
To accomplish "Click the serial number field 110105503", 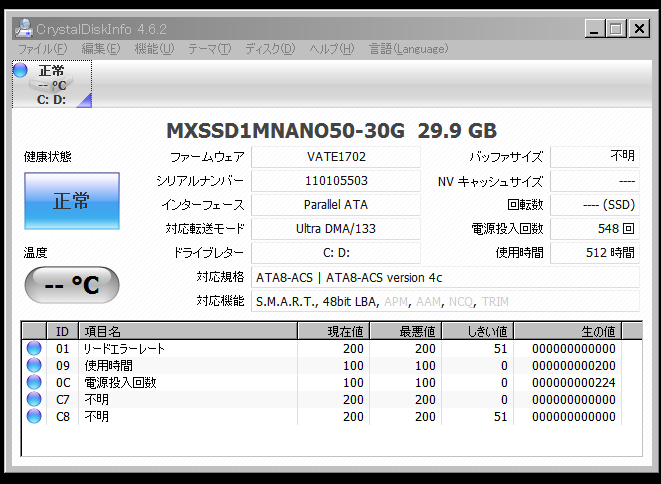I will click(336, 181).
